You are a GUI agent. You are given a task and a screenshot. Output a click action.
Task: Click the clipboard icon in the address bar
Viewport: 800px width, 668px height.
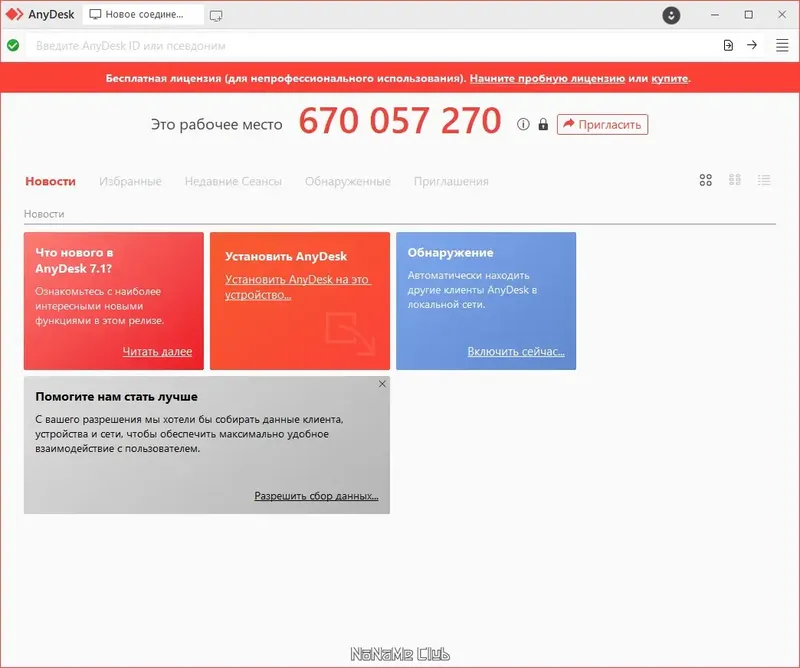(x=727, y=45)
